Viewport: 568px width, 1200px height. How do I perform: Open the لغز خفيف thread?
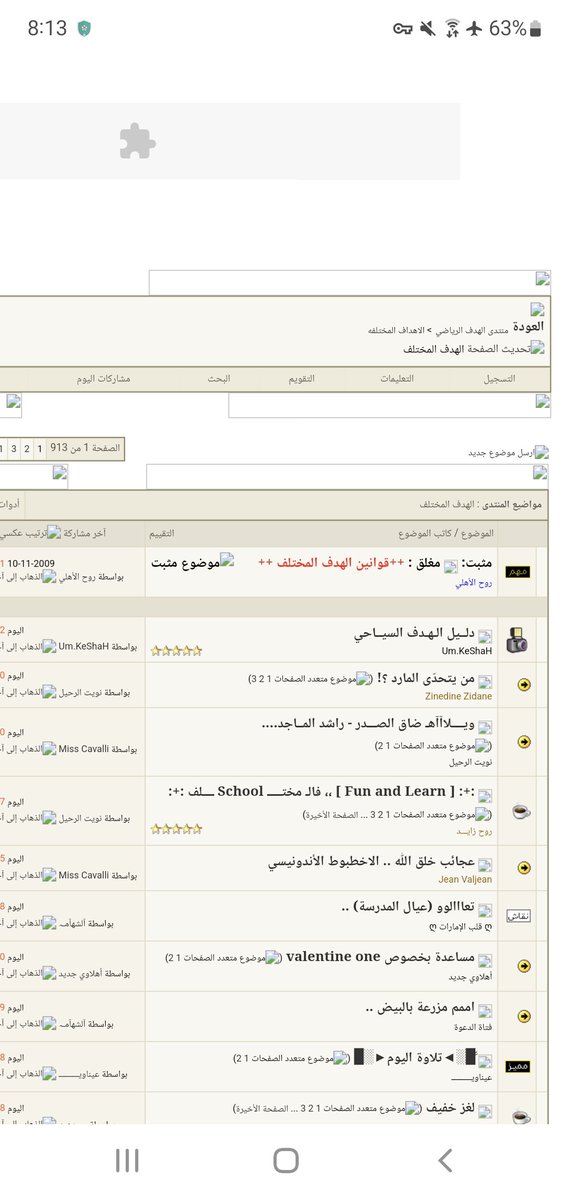448,1108
